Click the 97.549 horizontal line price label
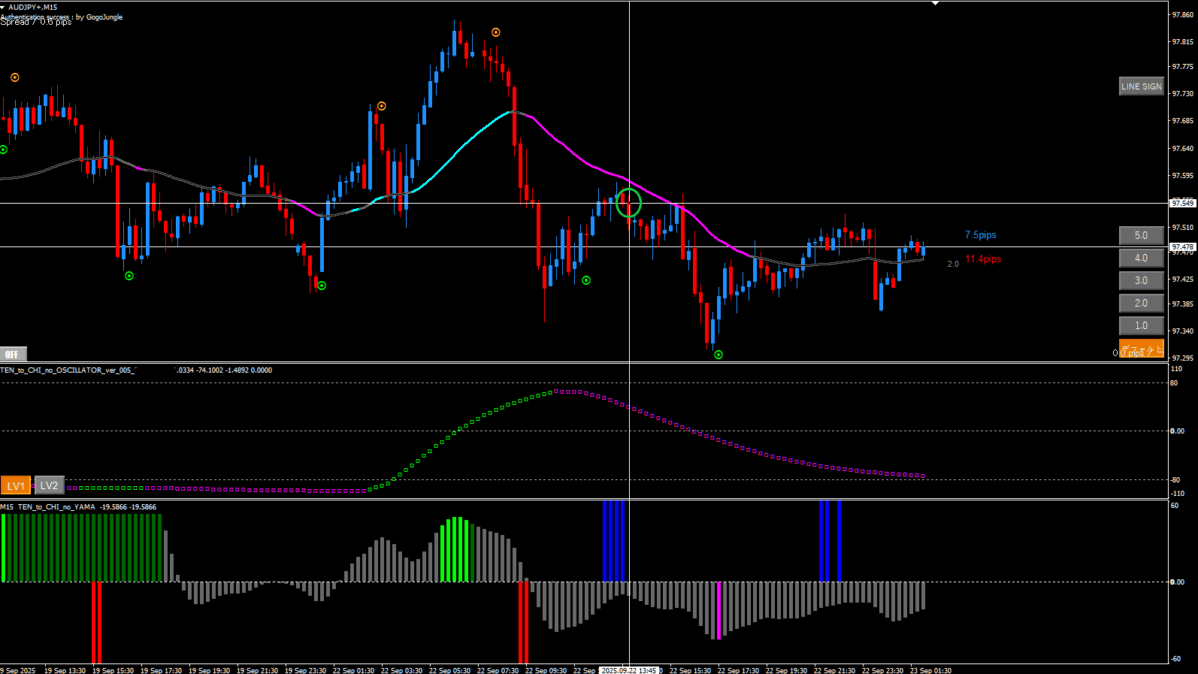Screen dimensions: 1198x674 point(1182,203)
